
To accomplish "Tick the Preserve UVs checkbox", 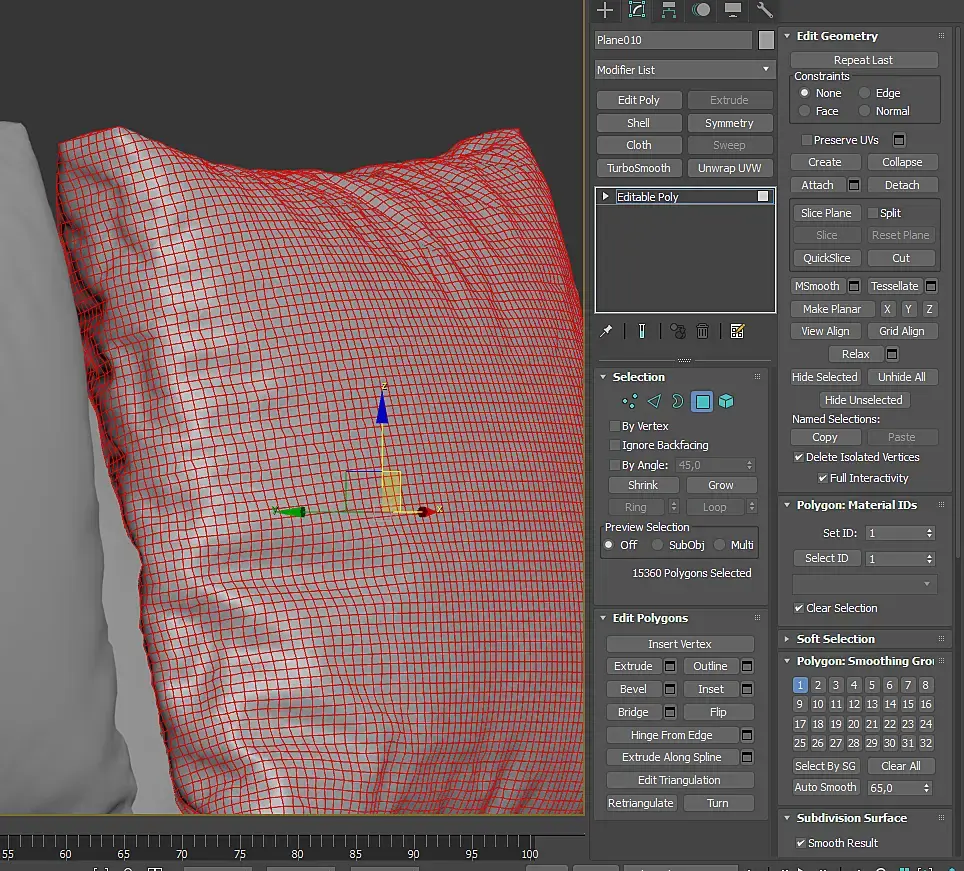I will [x=807, y=140].
